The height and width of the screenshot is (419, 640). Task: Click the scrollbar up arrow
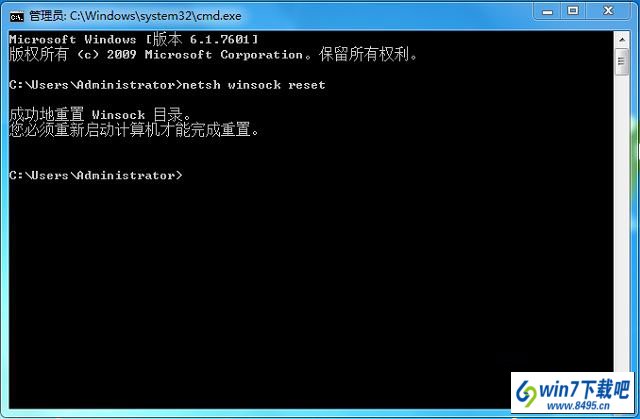pos(622,40)
